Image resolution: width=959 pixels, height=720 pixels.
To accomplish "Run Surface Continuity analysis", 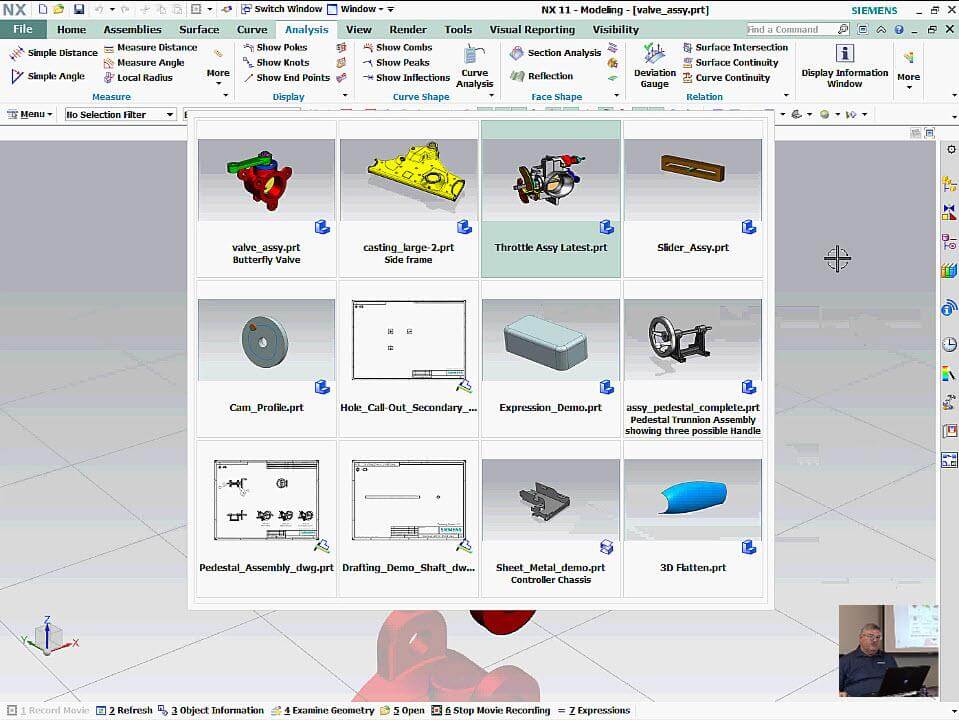I will pyautogui.click(x=730, y=62).
